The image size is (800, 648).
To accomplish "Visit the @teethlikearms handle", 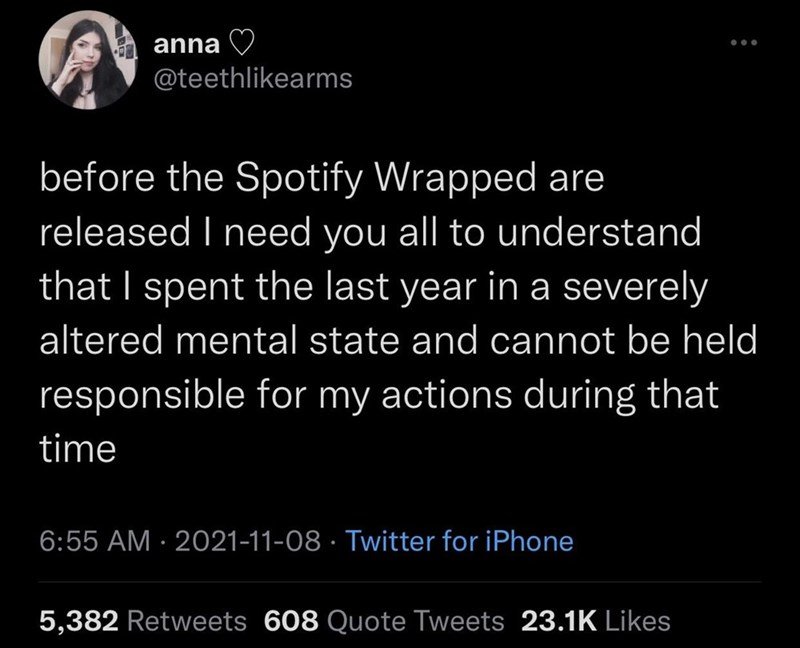I will (x=253, y=79).
